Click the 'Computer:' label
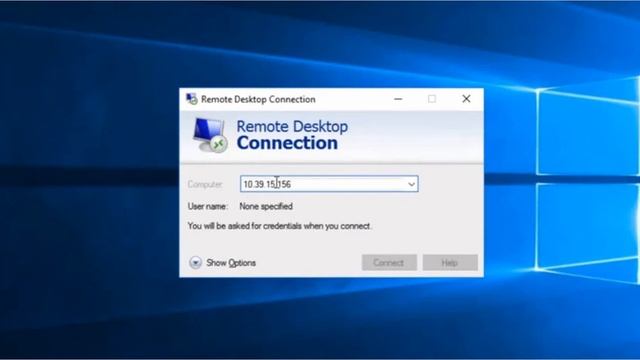The height and width of the screenshot is (360, 640). pos(205,184)
